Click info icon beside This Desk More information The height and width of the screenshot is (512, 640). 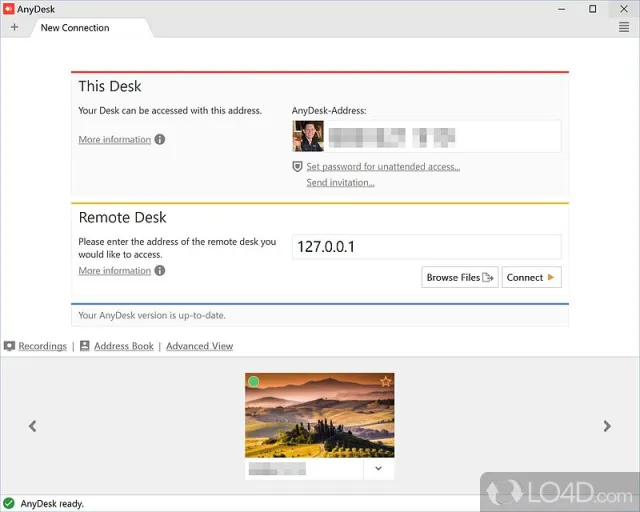point(160,140)
